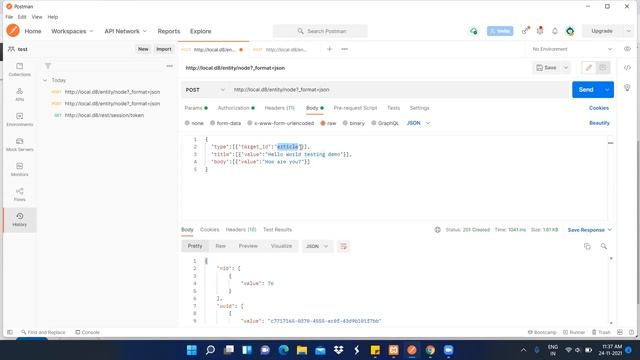This screenshot has width=640, height=360.
Task: Open the Workspaces dropdown
Action: [72, 31]
